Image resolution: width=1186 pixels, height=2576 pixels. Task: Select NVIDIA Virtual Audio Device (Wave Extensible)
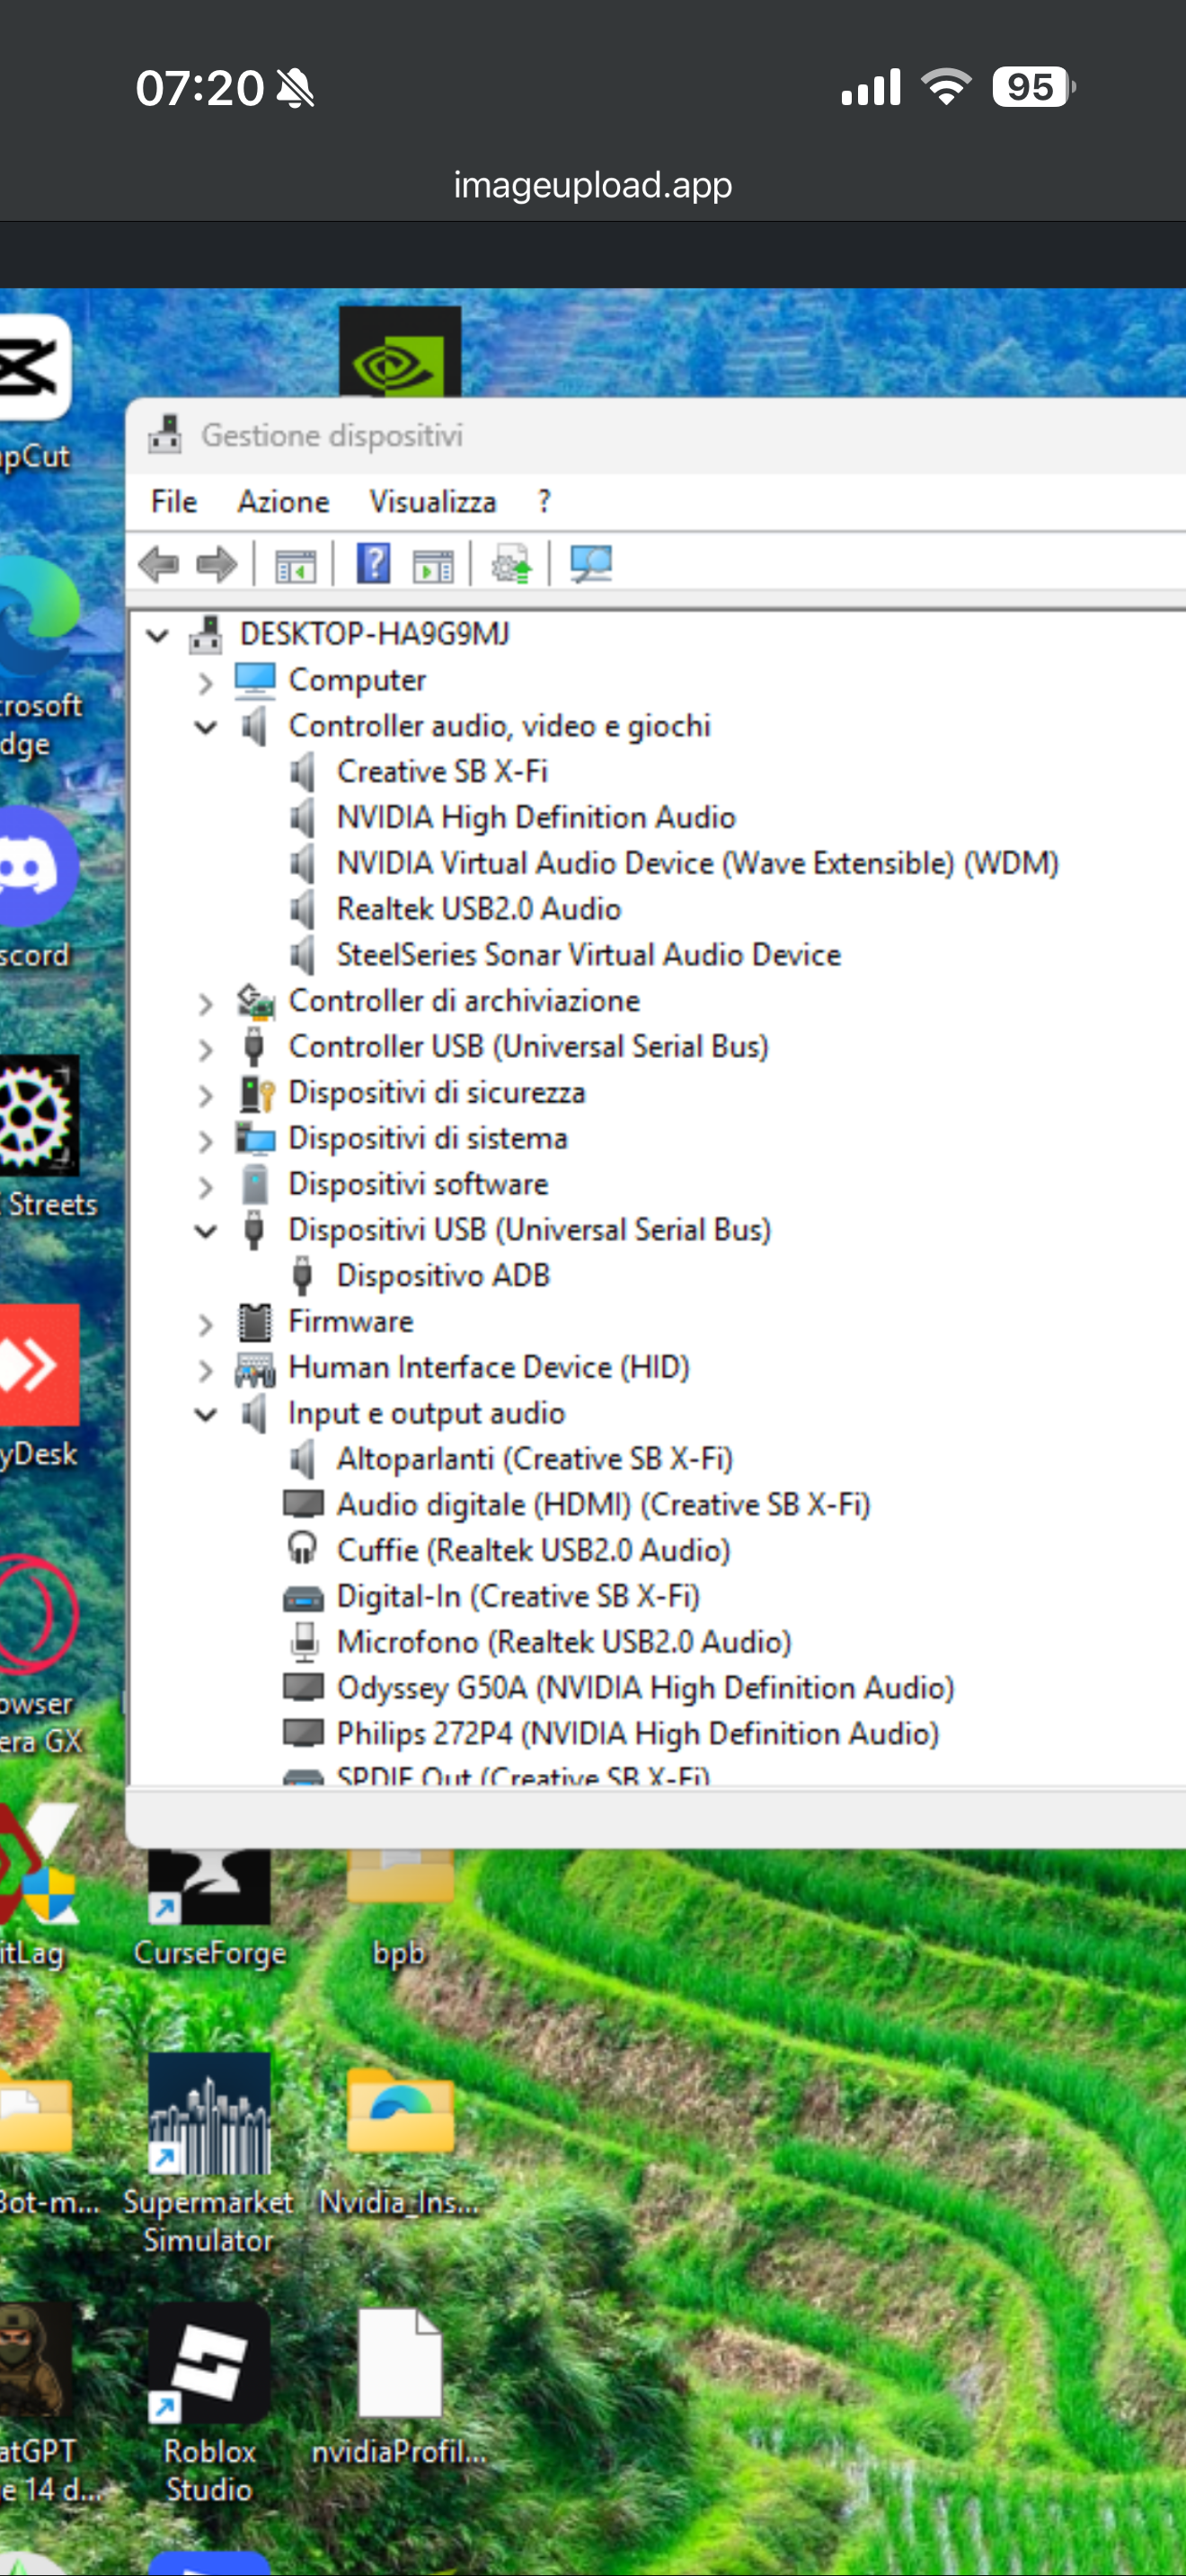(x=697, y=864)
